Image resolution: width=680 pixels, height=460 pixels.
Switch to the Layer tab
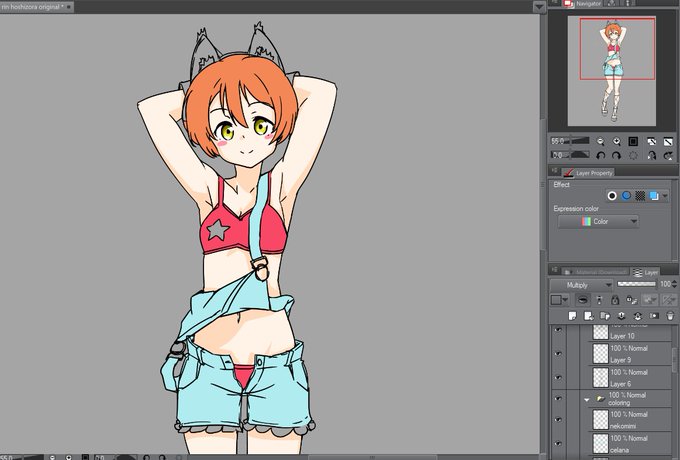pos(645,272)
